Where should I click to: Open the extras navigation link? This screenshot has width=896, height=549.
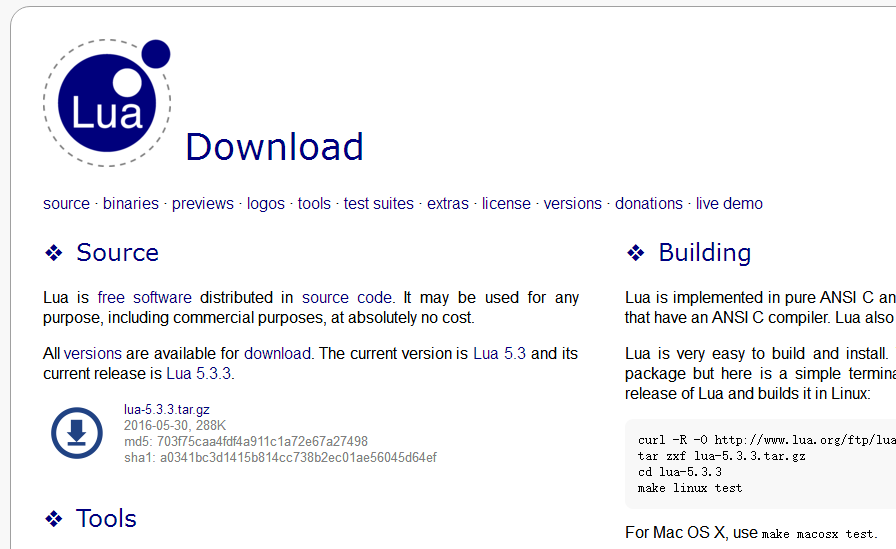tap(448, 203)
